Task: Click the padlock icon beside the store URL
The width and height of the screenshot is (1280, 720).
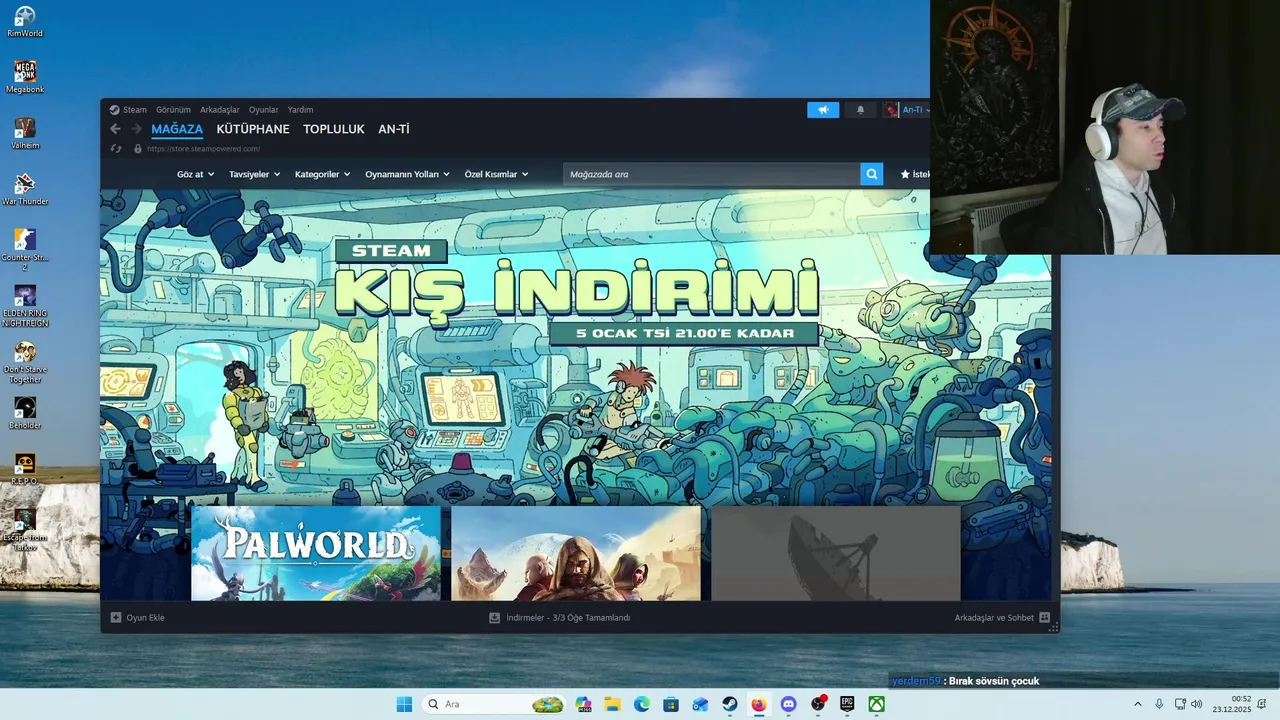Action: (x=138, y=149)
